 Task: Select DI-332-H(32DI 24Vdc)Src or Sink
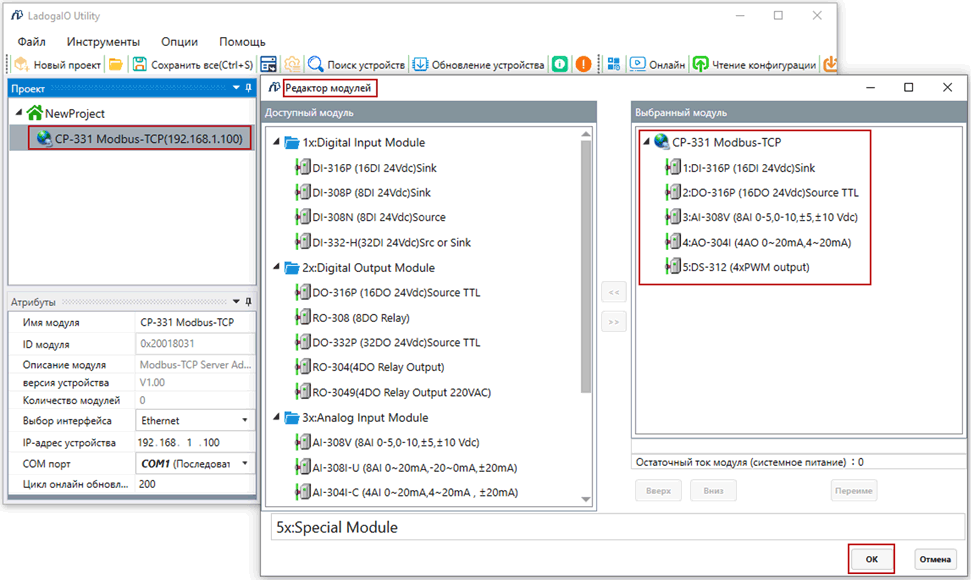391,243
